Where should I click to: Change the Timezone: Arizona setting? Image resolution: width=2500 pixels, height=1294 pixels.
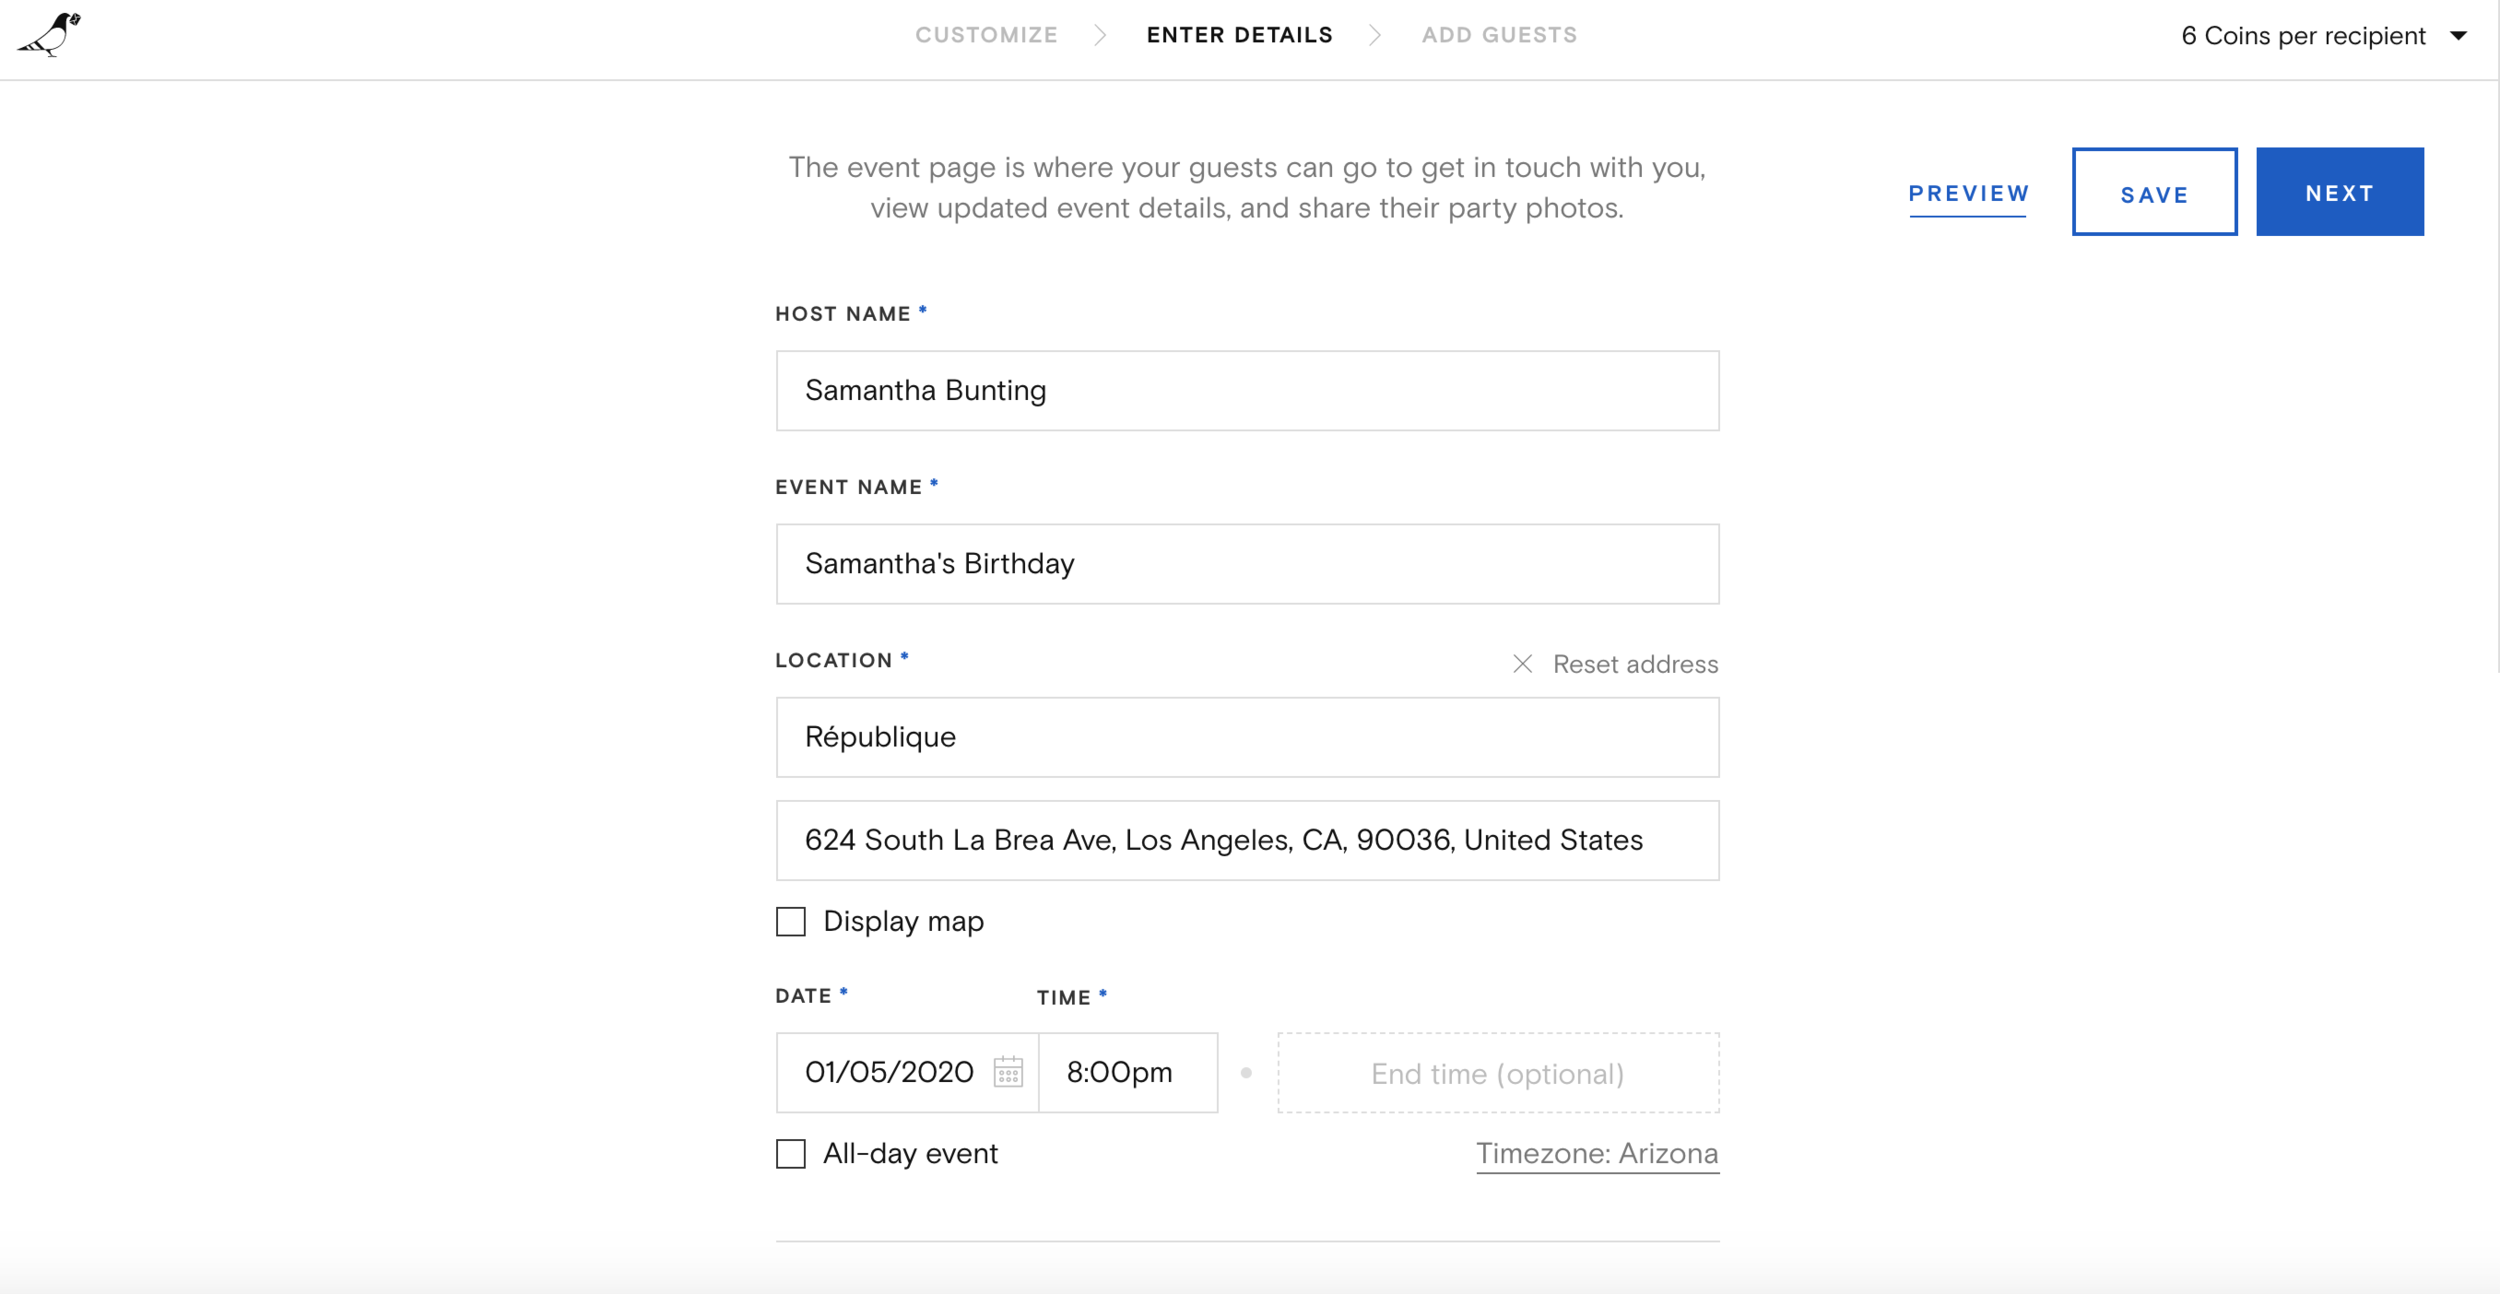coord(1596,1154)
